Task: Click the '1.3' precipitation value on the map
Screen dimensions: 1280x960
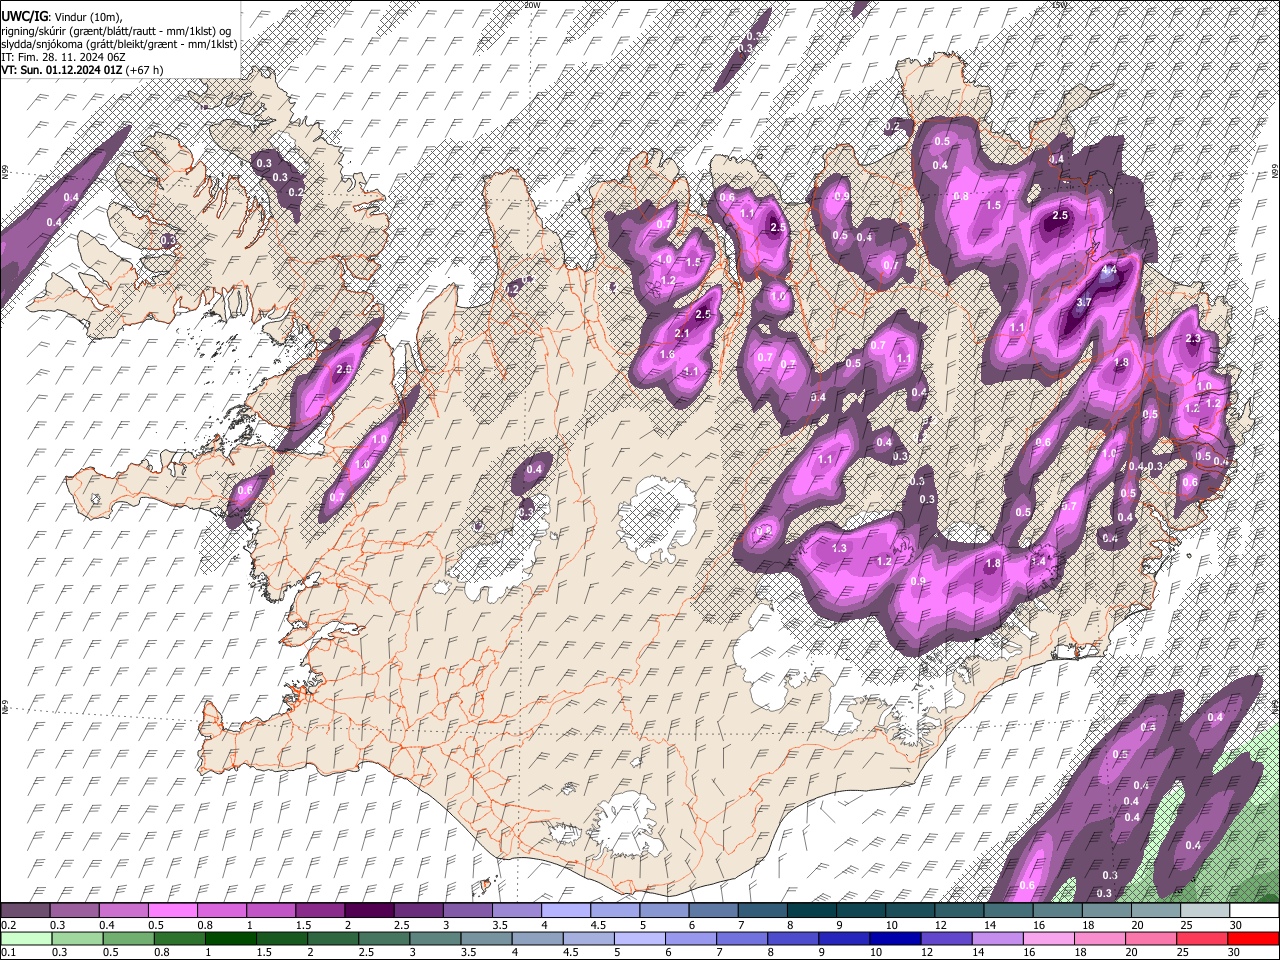Action: tap(840, 548)
